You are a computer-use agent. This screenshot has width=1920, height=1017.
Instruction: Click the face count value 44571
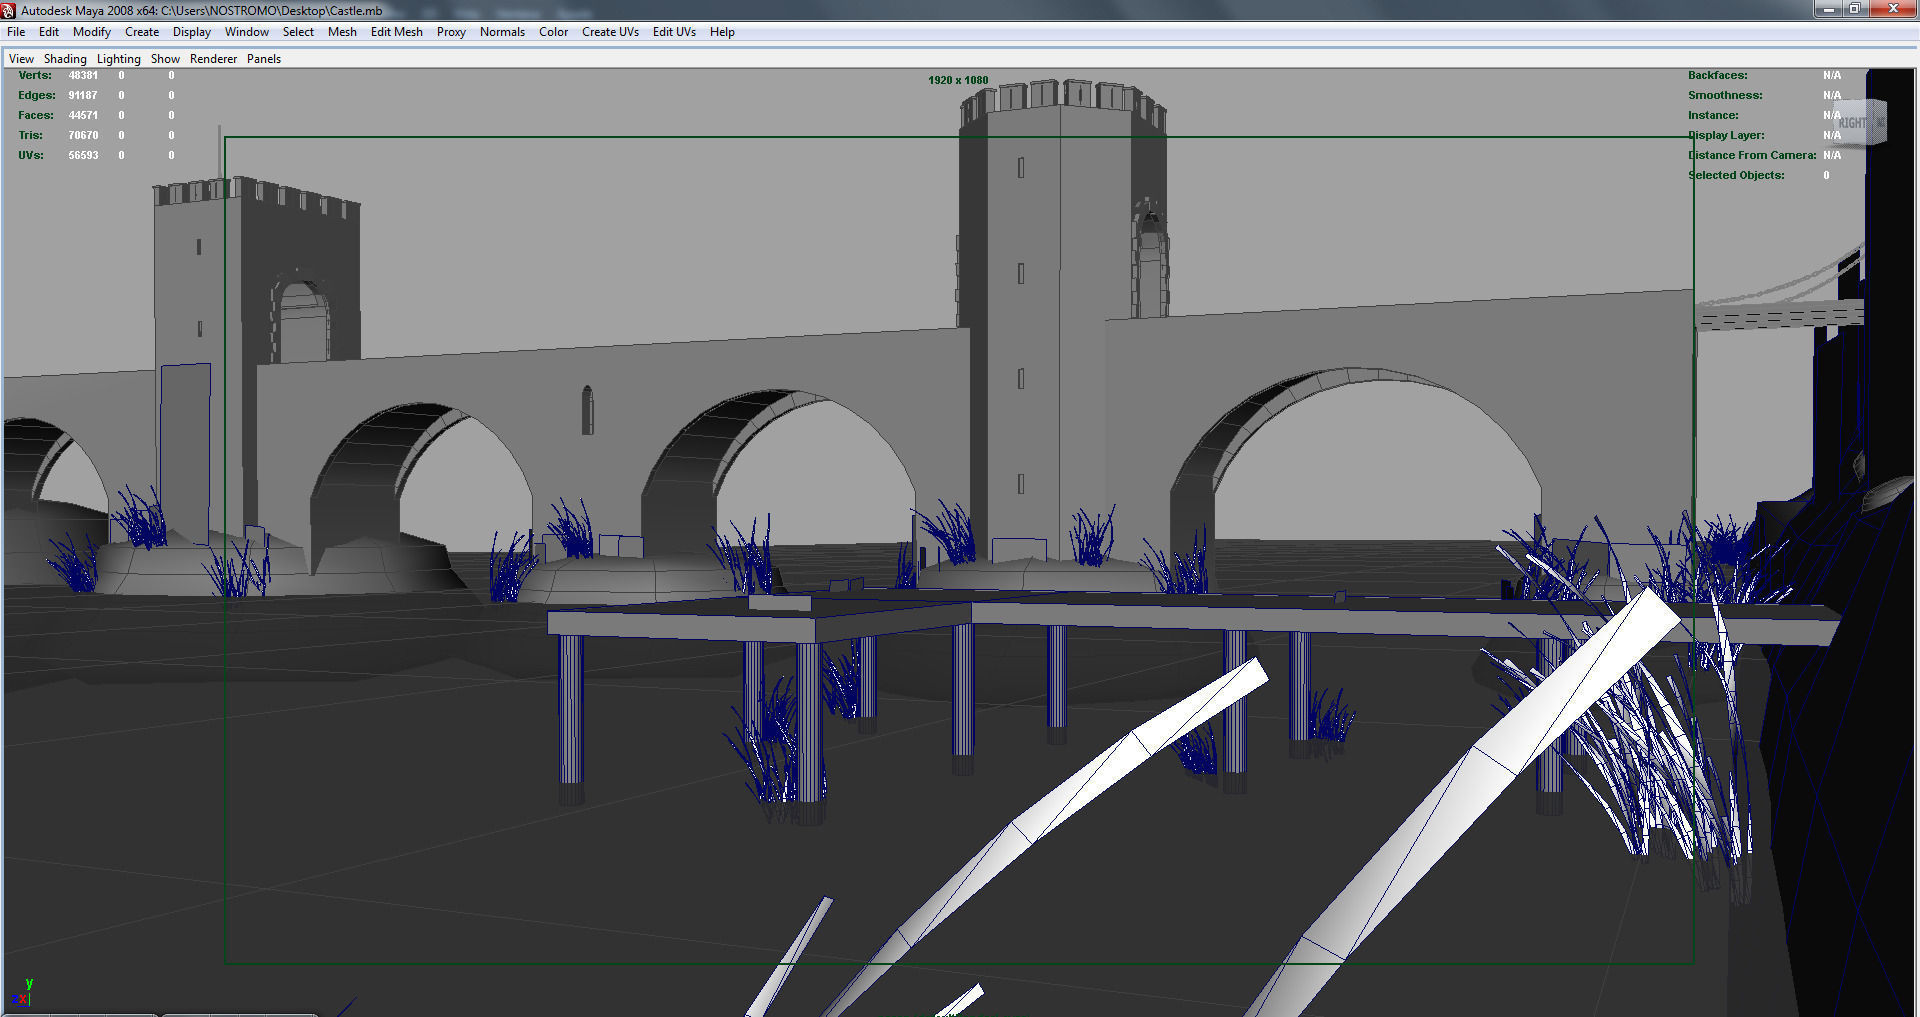pos(83,115)
